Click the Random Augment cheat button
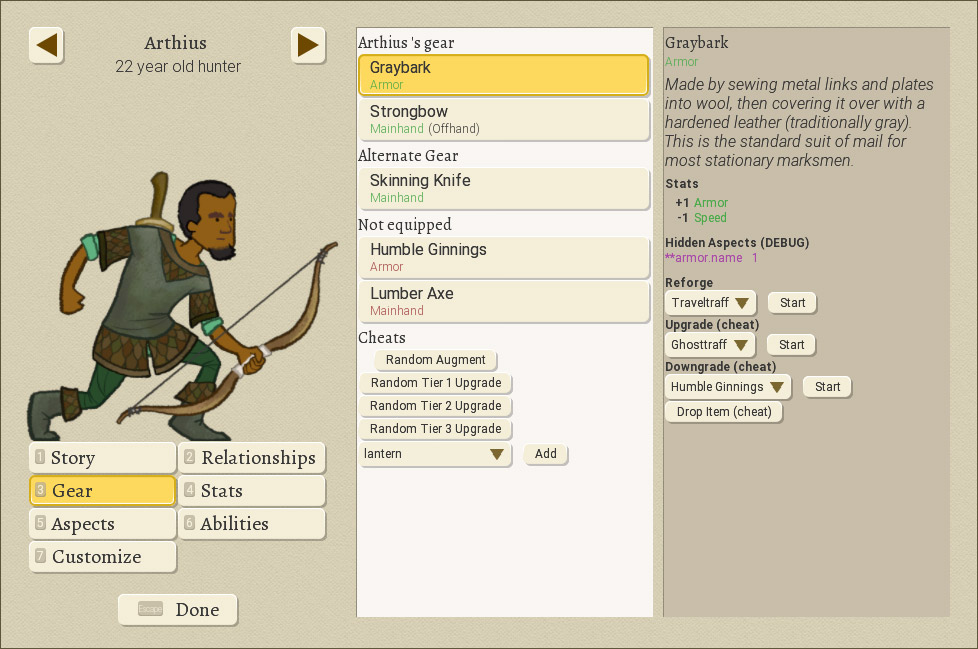This screenshot has width=978, height=649. coord(436,360)
